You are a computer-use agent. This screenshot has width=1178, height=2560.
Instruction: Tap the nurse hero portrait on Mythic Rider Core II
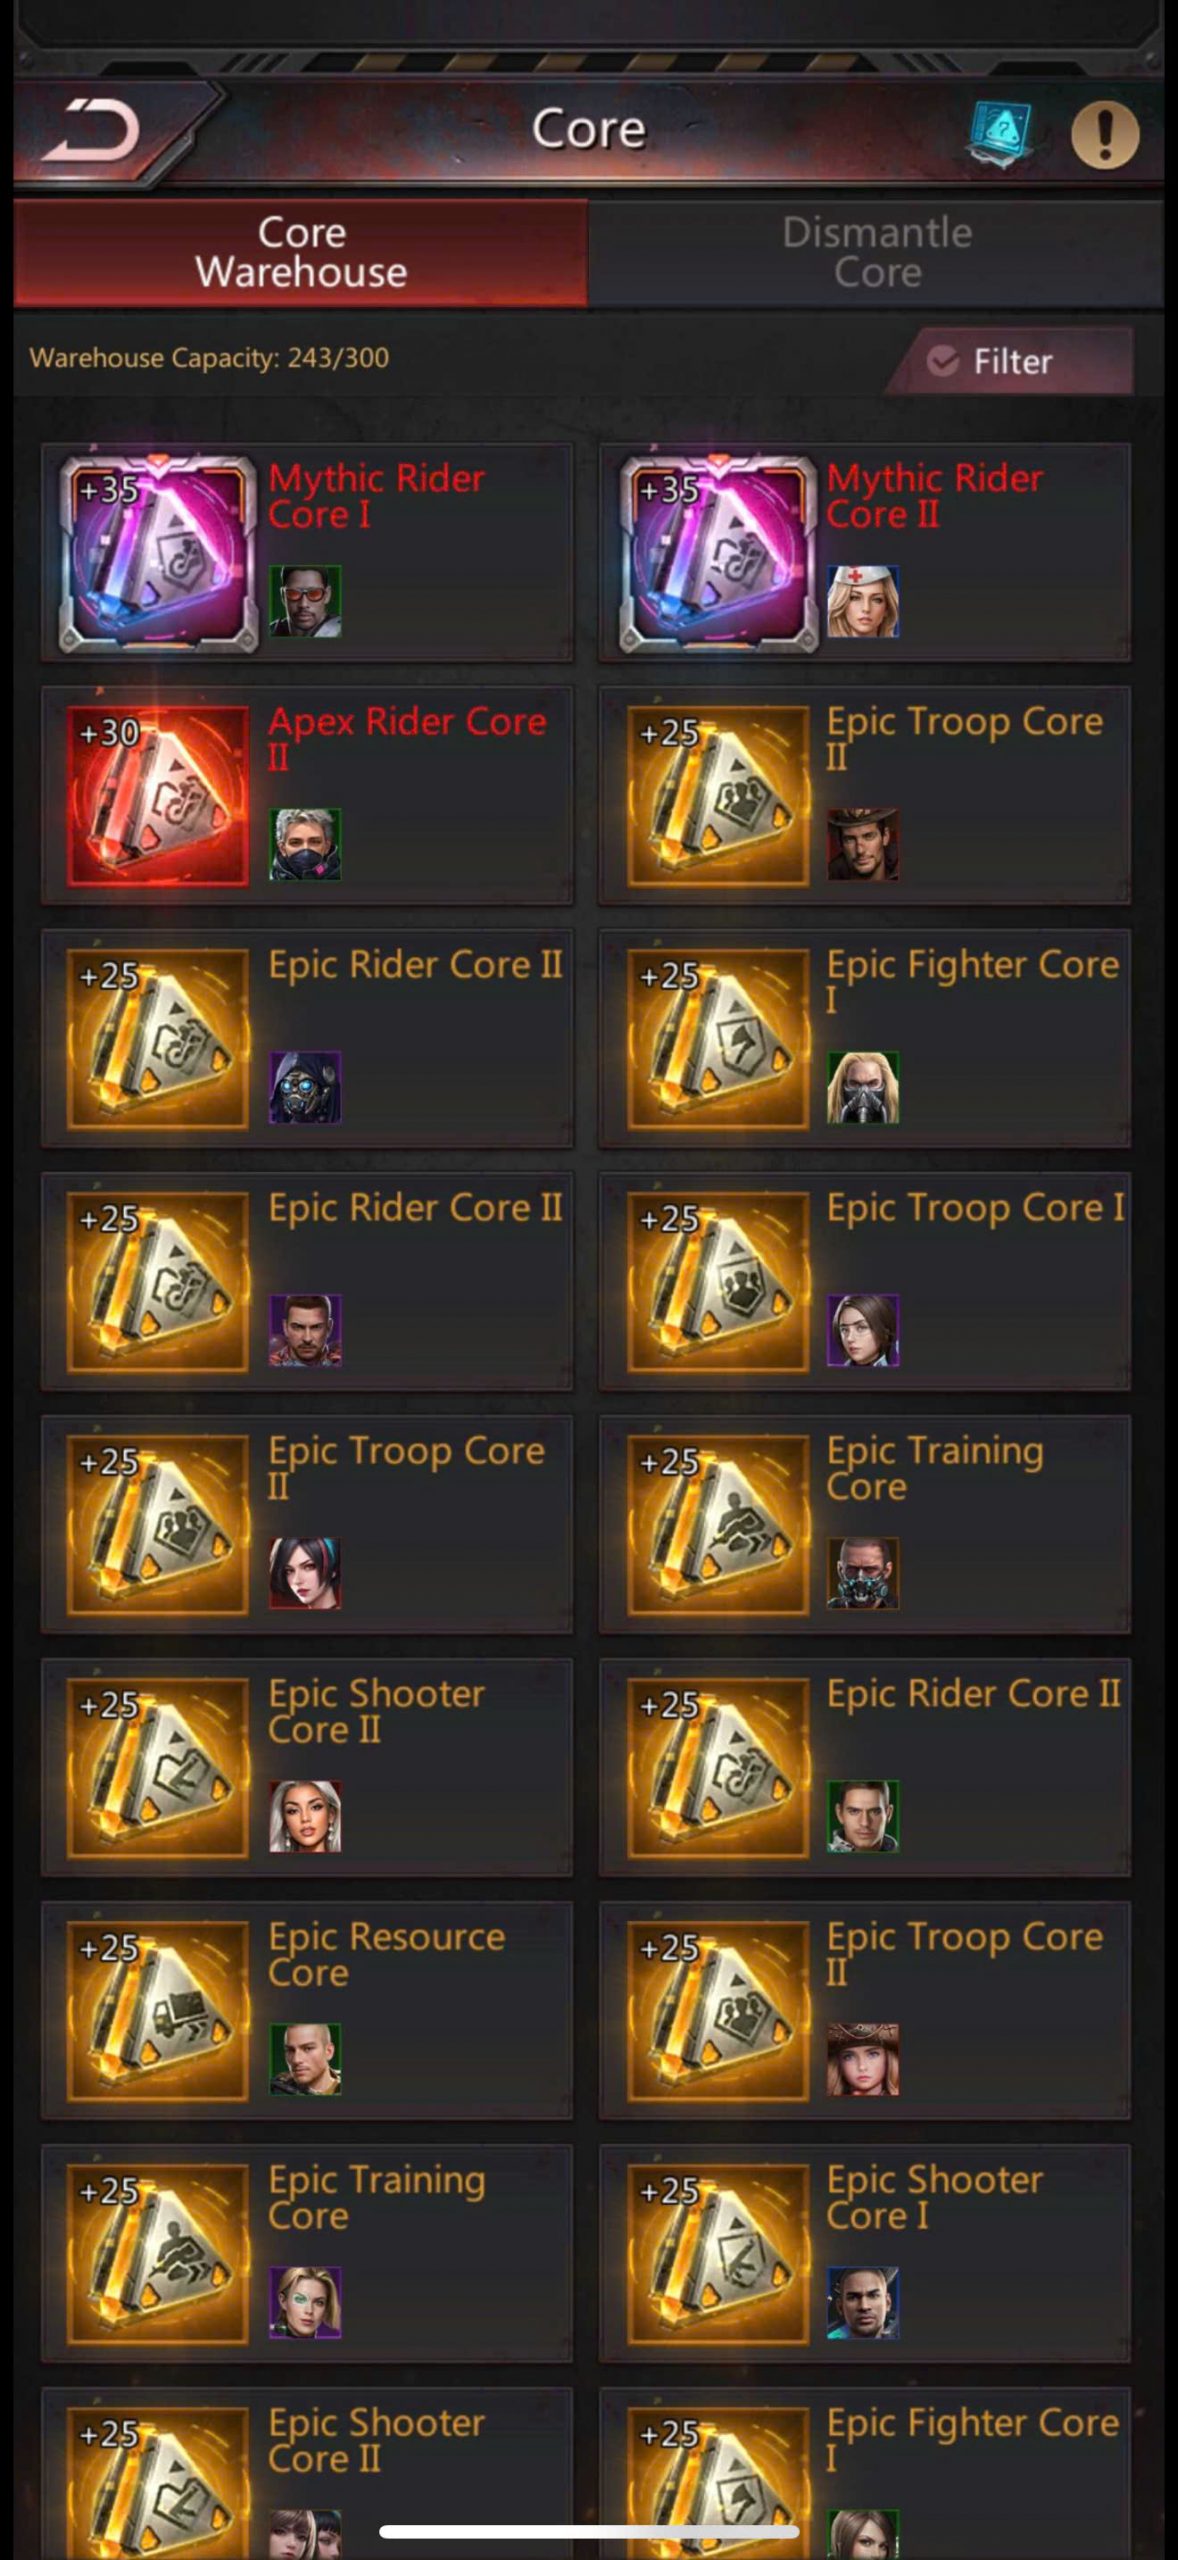863,602
